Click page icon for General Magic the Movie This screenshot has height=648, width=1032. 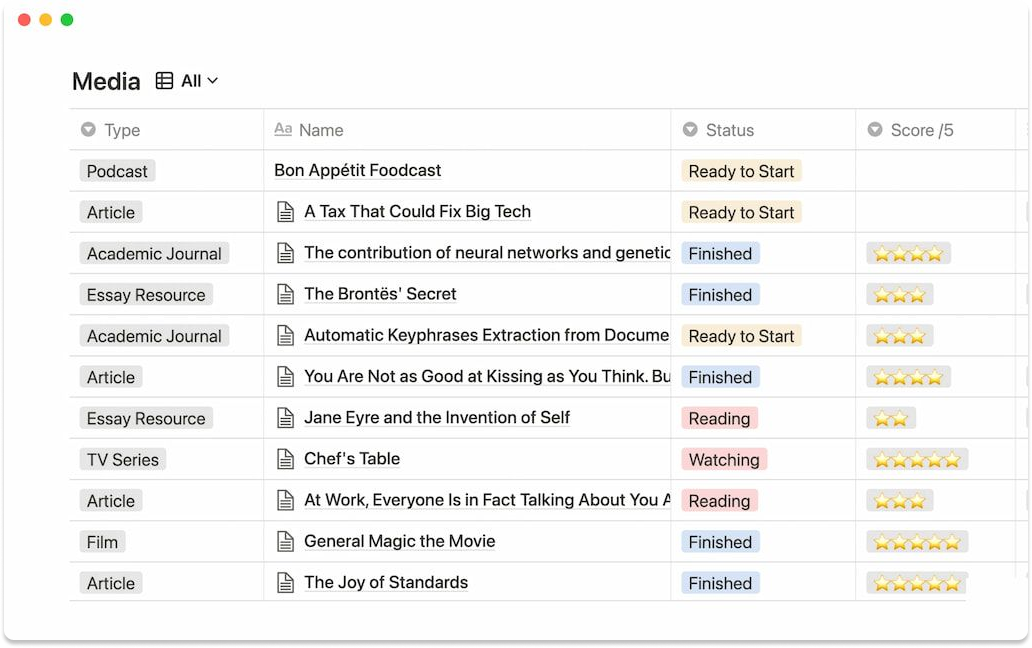click(x=286, y=541)
